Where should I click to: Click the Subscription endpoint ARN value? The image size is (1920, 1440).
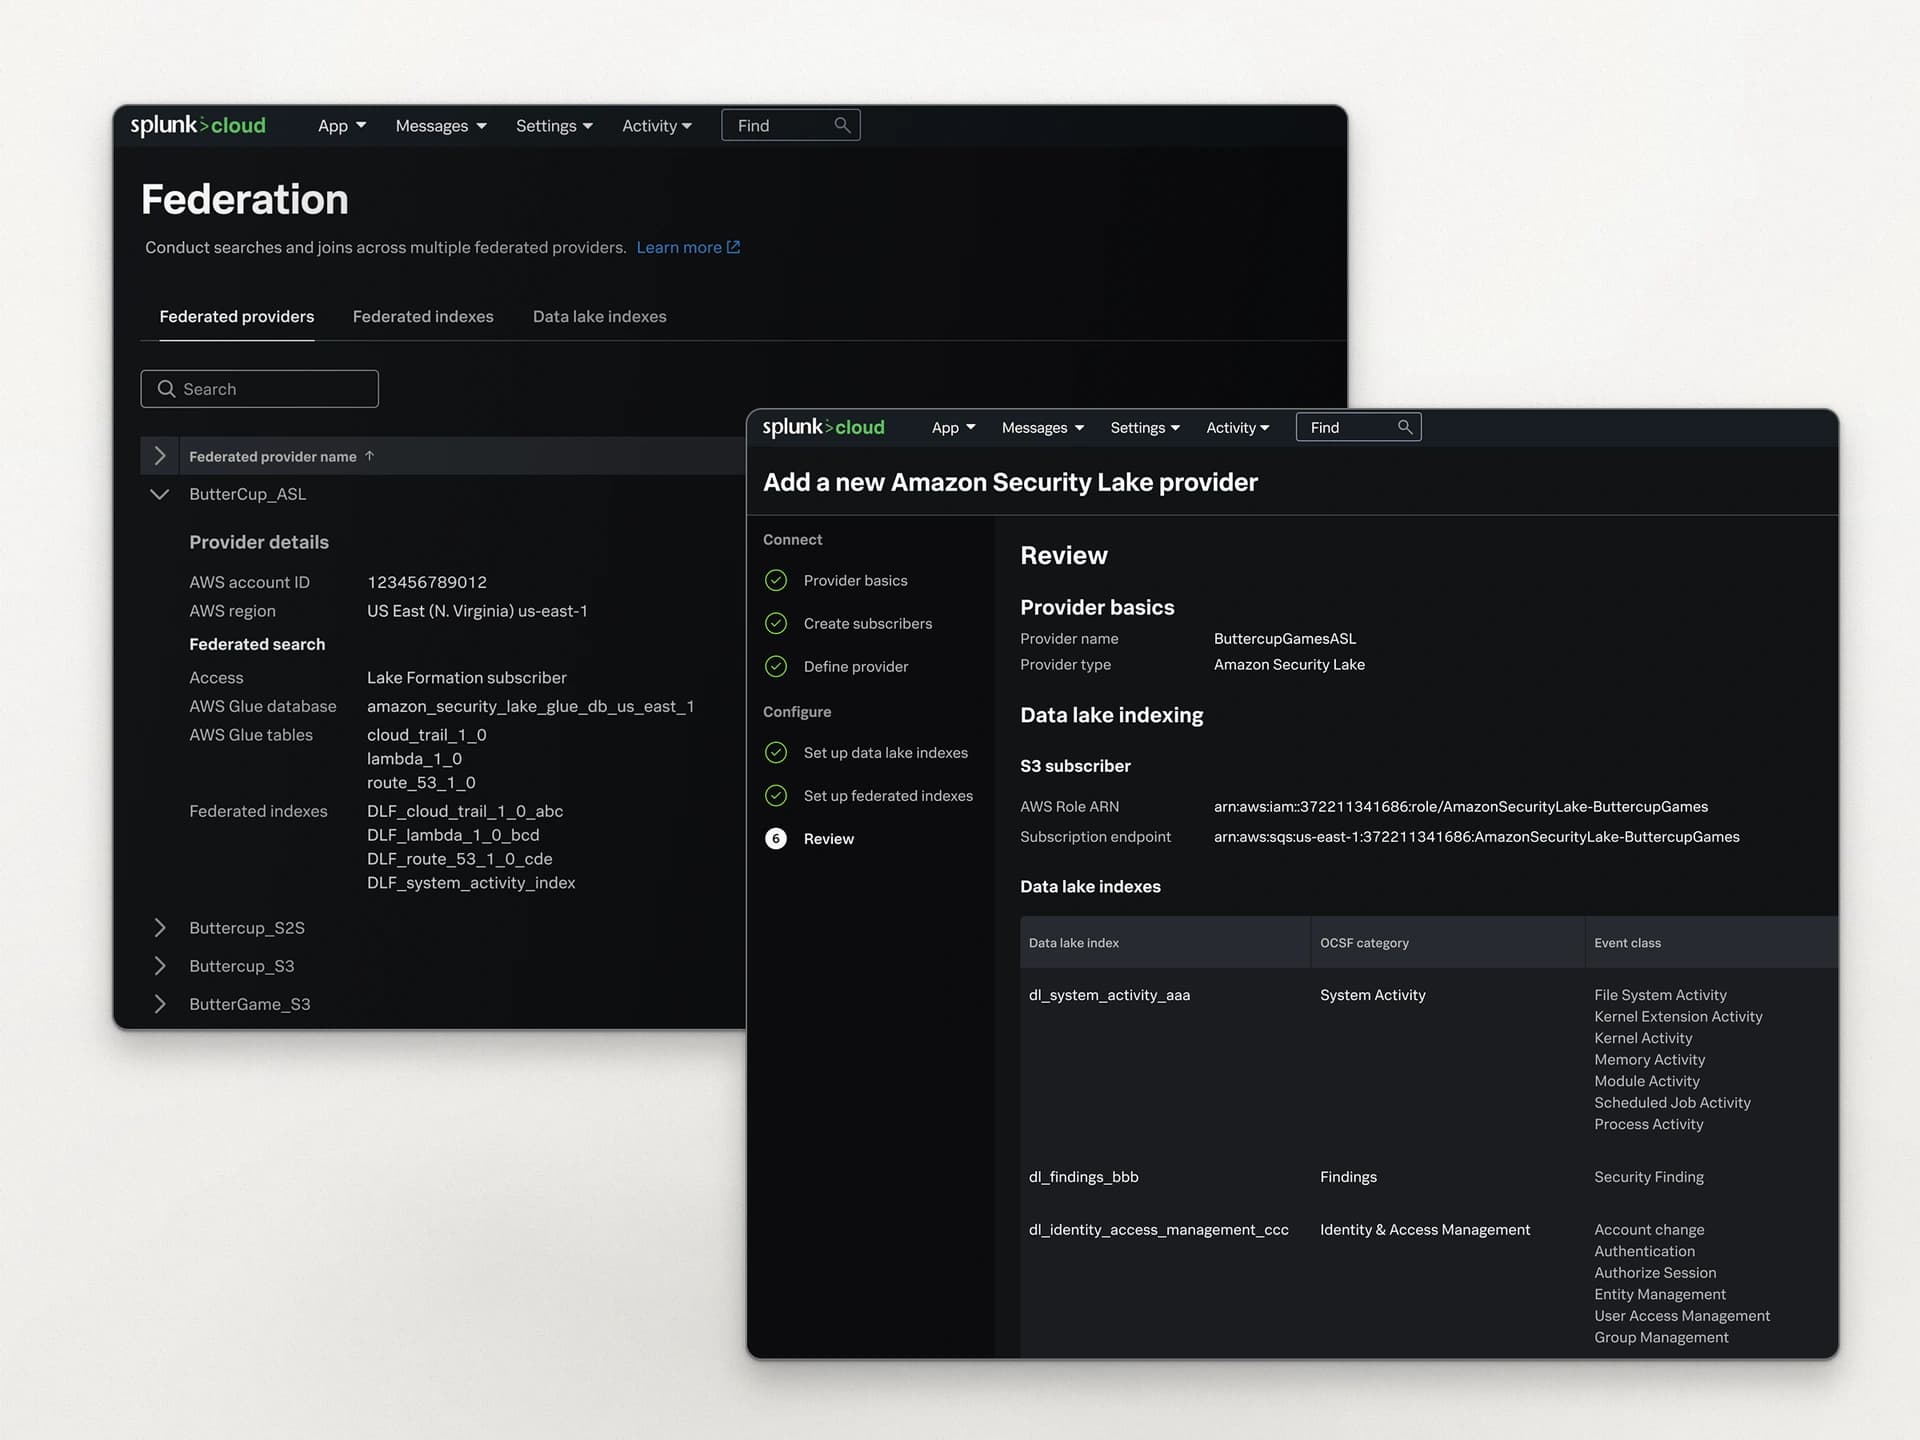1476,836
